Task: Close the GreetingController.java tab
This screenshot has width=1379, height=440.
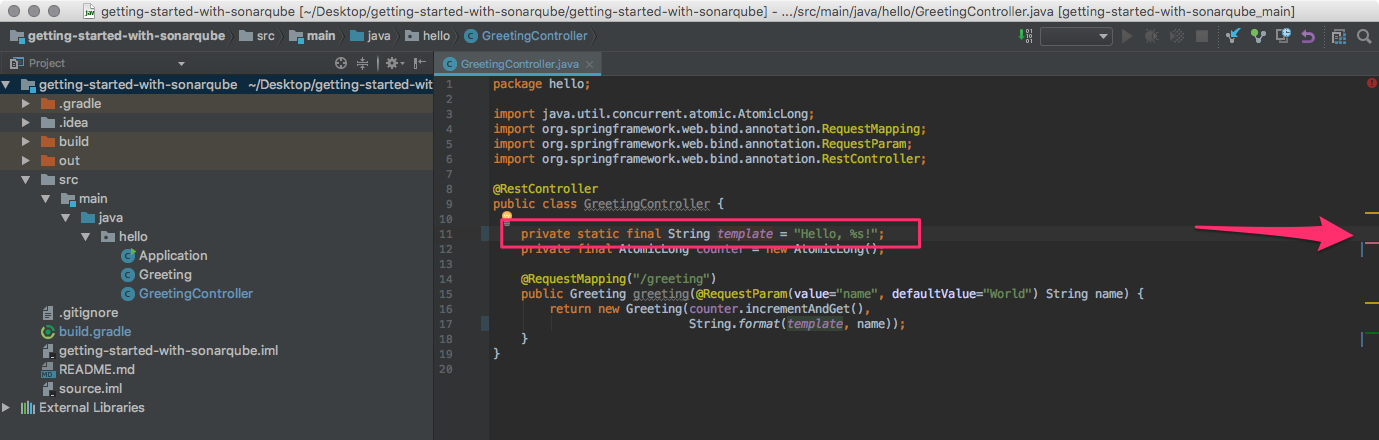Action: tap(590, 64)
